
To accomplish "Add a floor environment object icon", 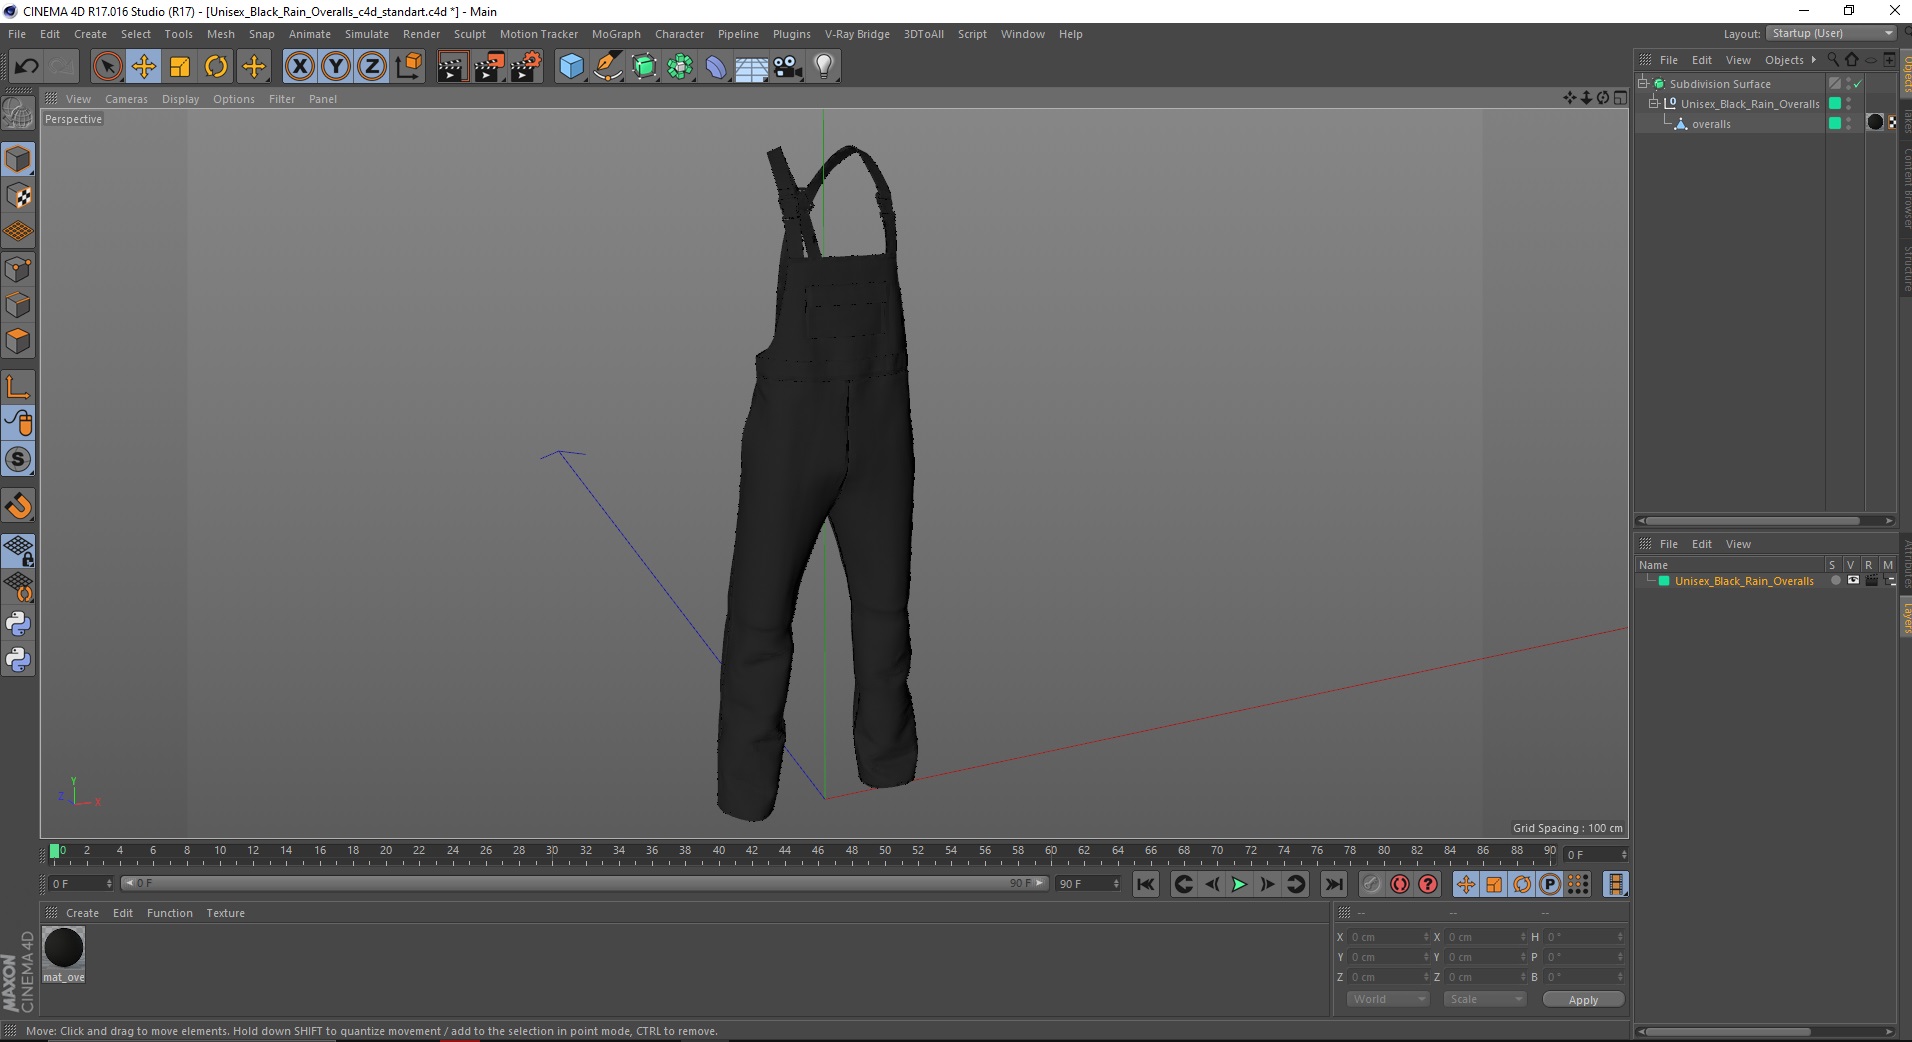I will (752, 67).
